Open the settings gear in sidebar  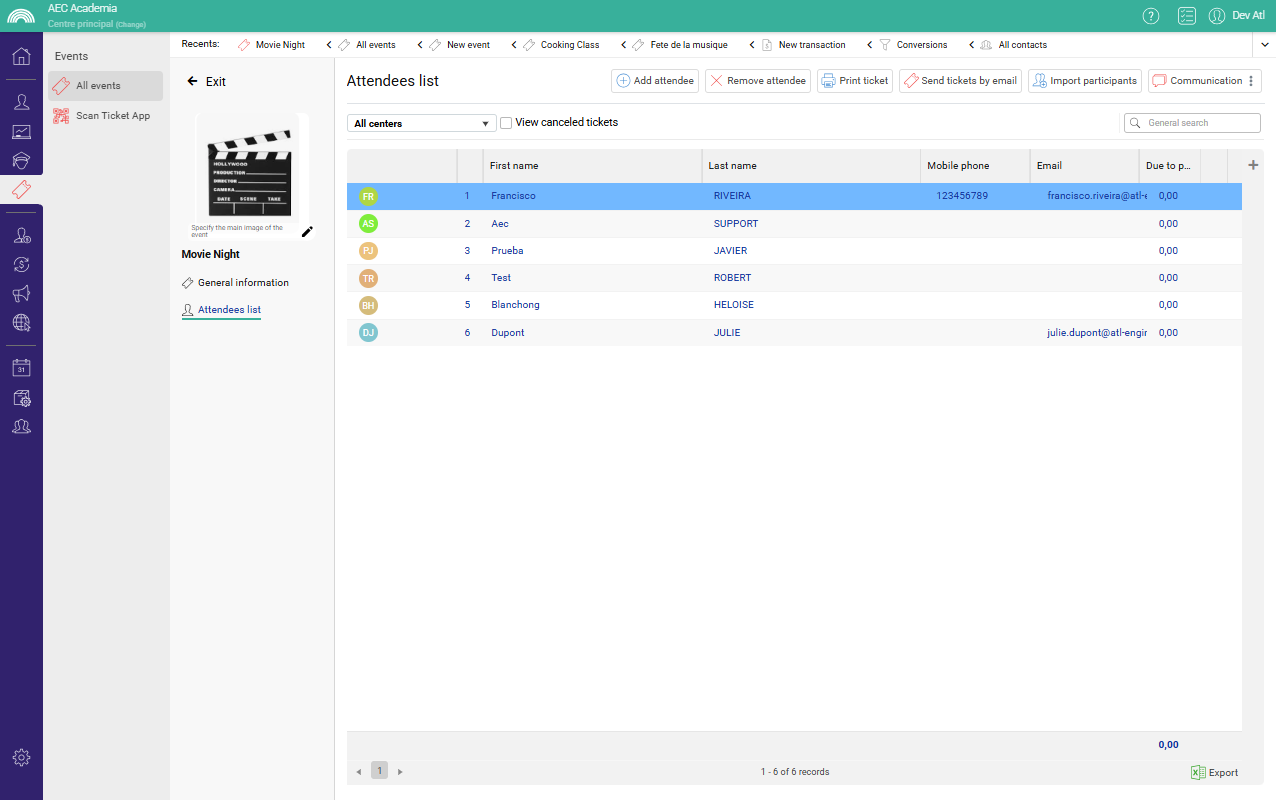coord(21,758)
